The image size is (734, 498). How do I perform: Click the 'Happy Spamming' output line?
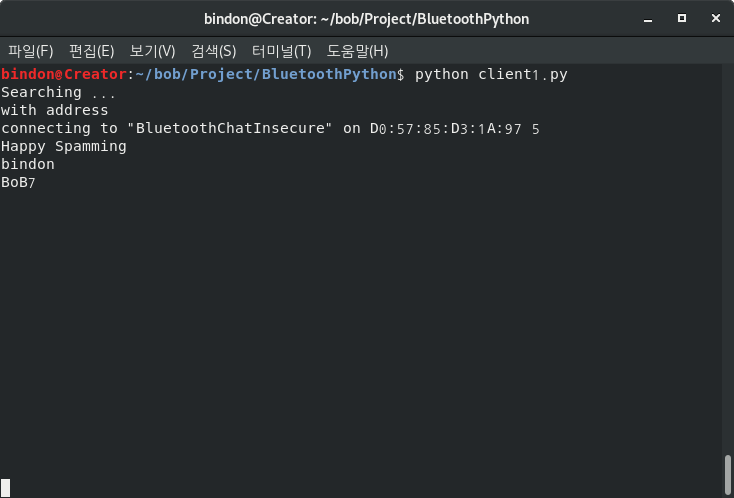64,147
